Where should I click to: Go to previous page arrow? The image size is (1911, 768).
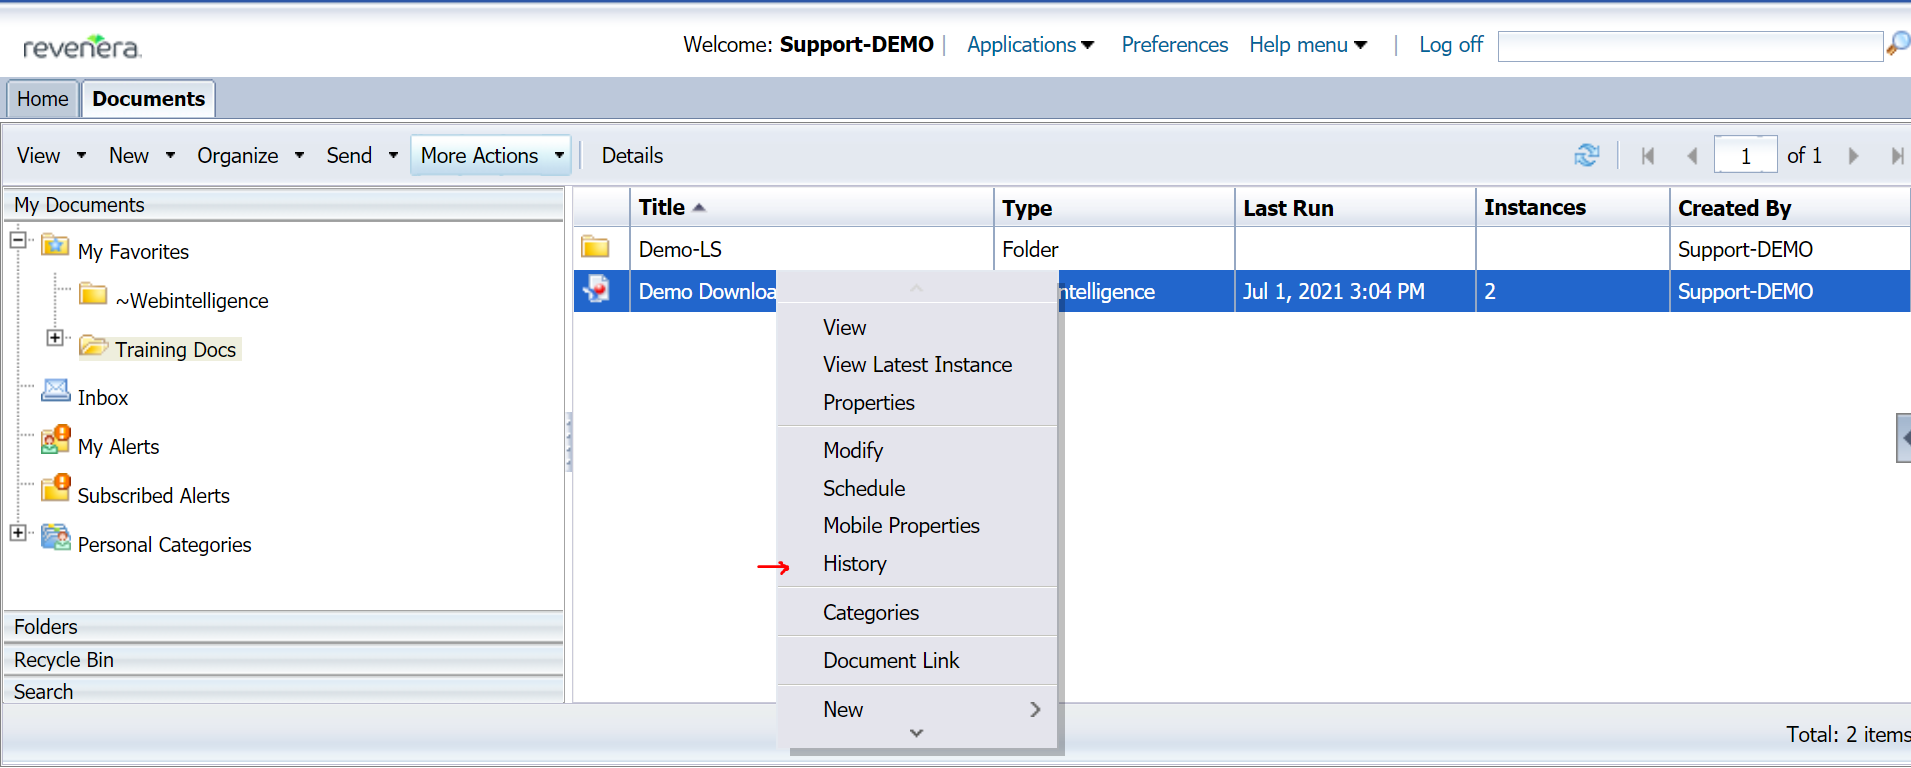click(1692, 156)
